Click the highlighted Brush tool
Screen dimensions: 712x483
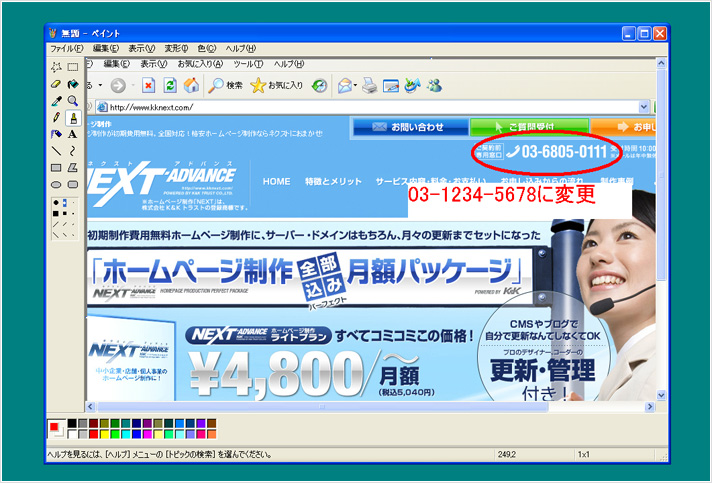pos(73,118)
